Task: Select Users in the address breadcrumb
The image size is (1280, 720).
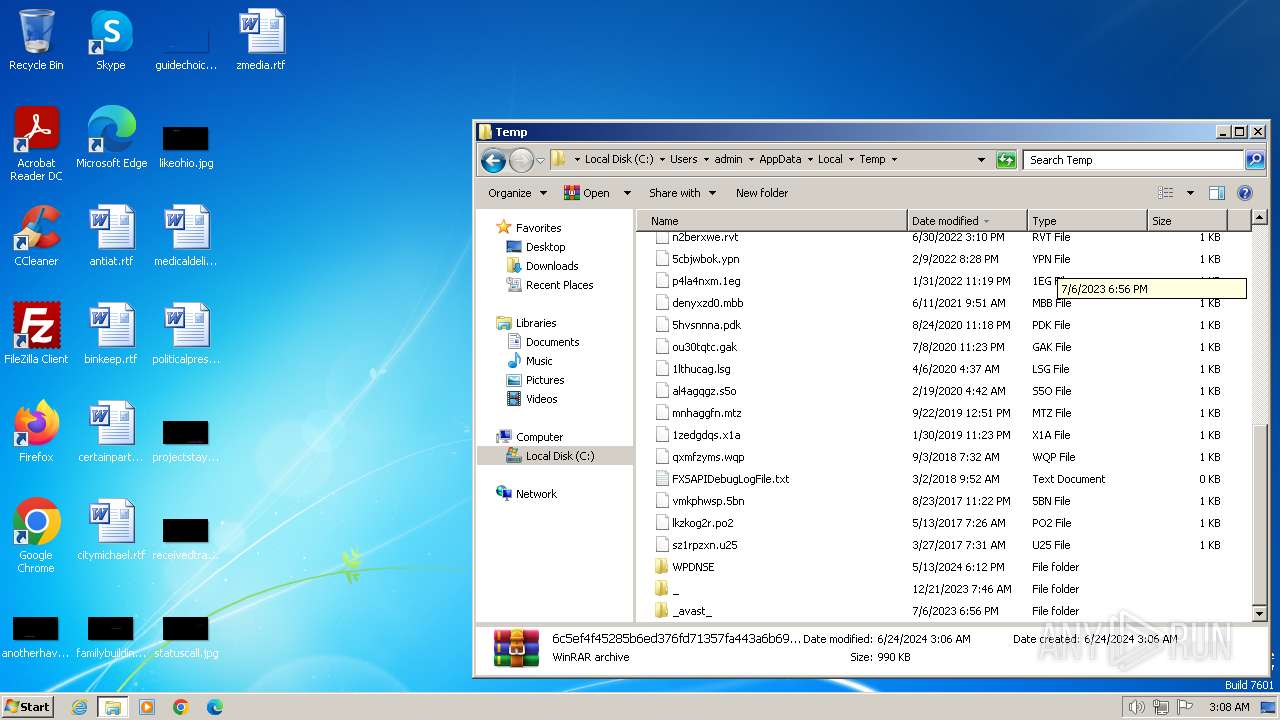Action: (684, 159)
